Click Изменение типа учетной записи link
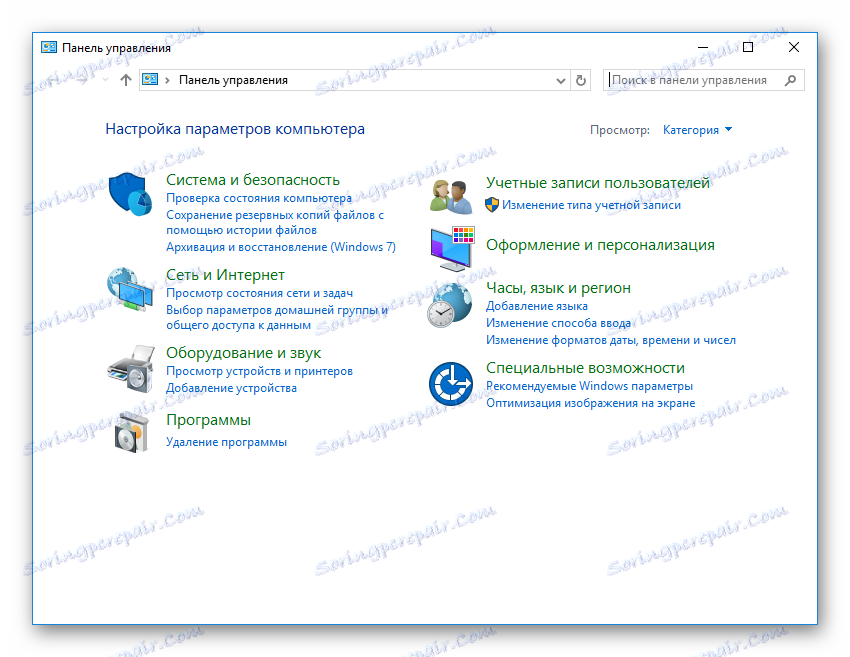850x657 pixels. [591, 205]
